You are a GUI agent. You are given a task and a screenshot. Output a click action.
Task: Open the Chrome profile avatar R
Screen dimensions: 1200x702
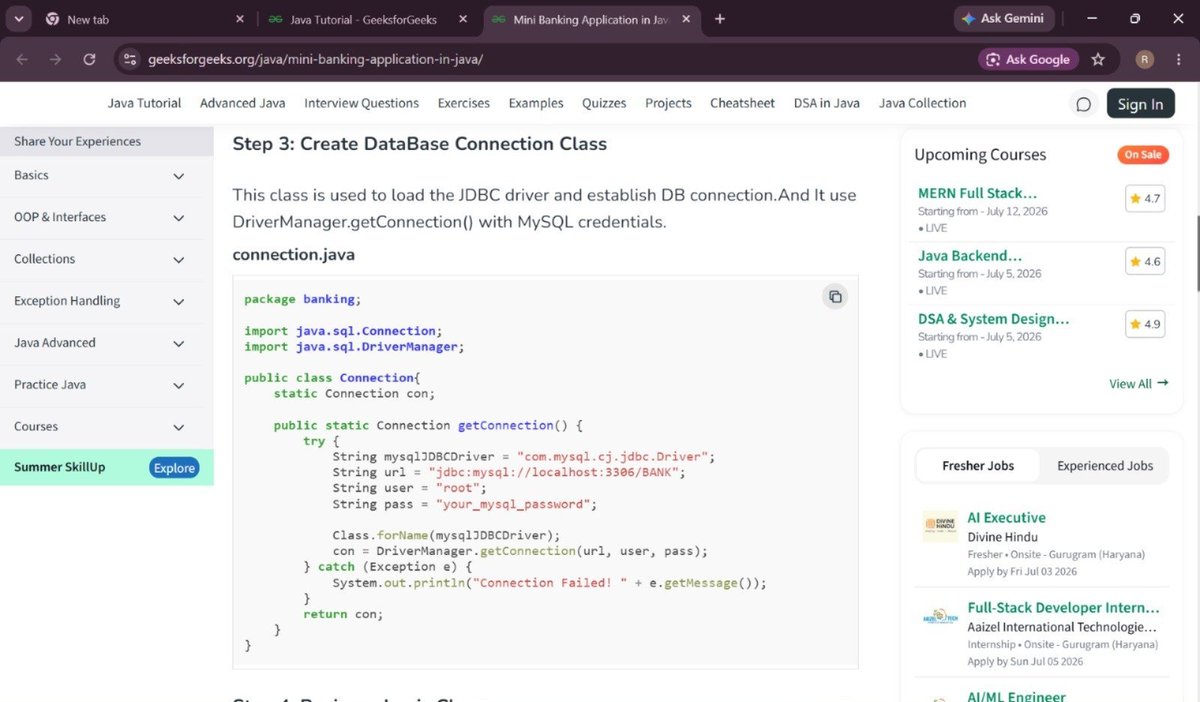1145,59
